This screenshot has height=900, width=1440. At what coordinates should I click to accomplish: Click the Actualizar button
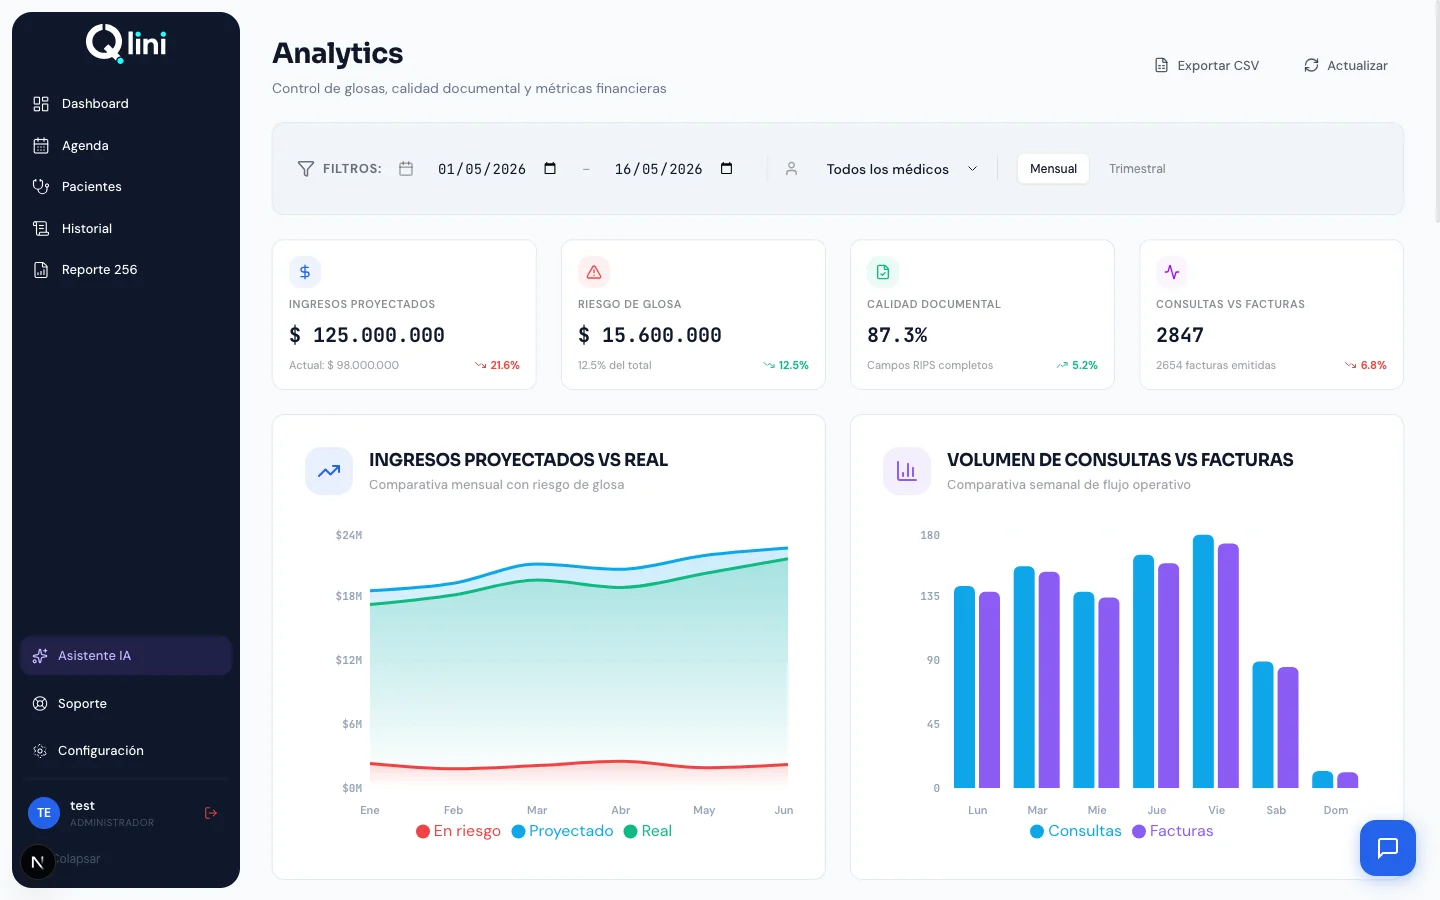coord(1346,66)
